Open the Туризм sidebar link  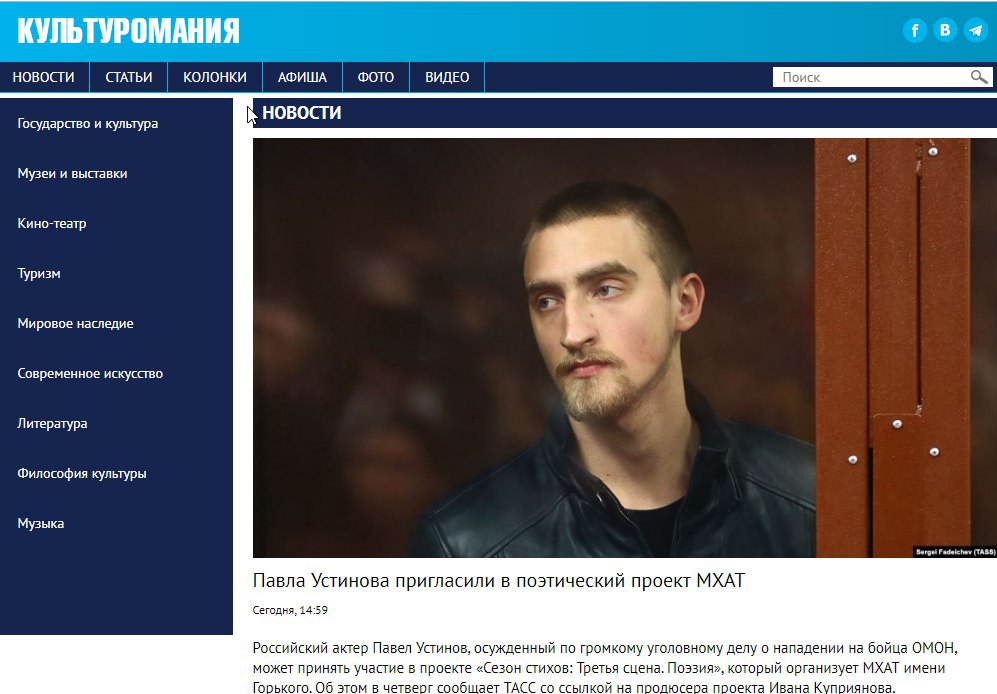pyautogui.click(x=39, y=274)
